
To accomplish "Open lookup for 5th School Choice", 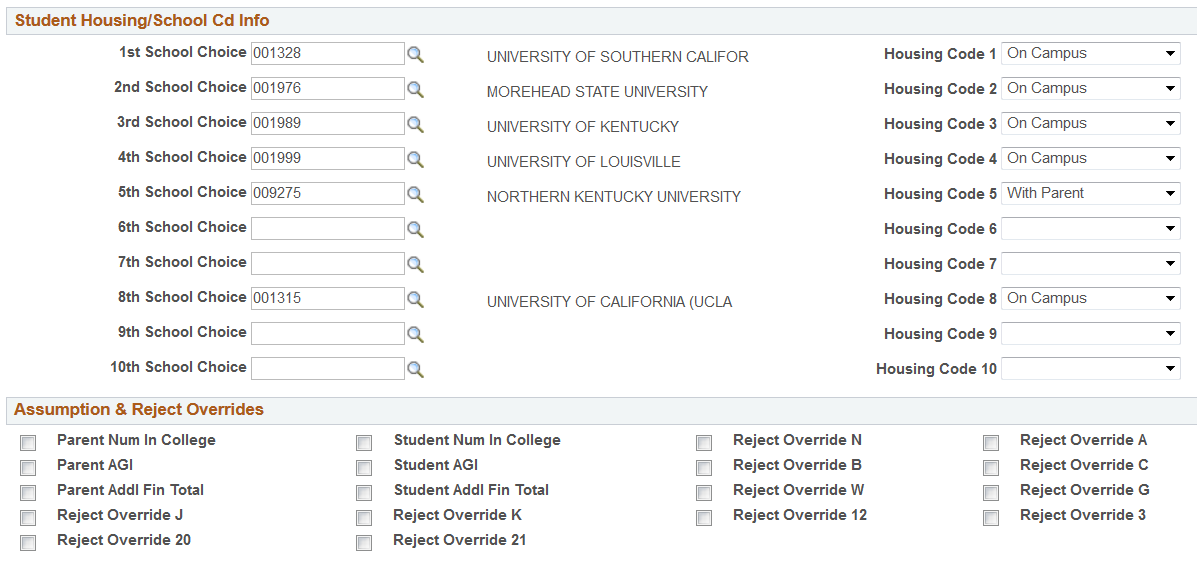I will pos(415,195).
